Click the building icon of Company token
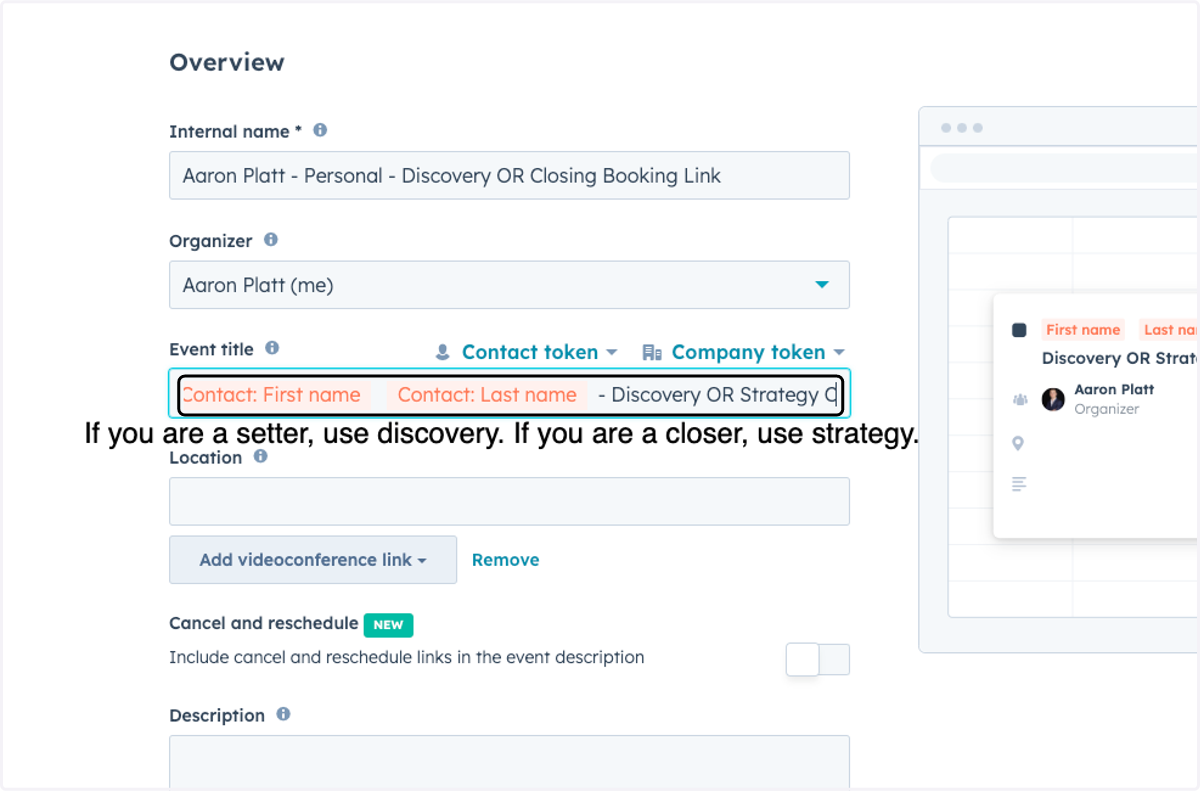The width and height of the screenshot is (1200, 791). [x=652, y=352]
